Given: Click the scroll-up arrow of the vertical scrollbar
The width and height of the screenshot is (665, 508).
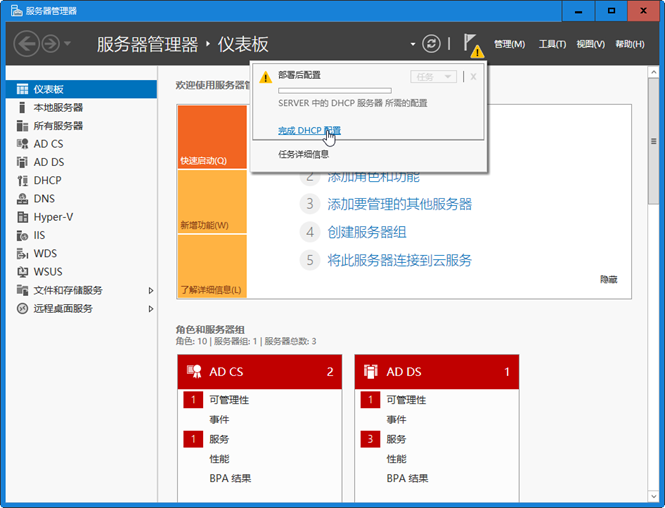Looking at the screenshot, I should [x=654, y=72].
